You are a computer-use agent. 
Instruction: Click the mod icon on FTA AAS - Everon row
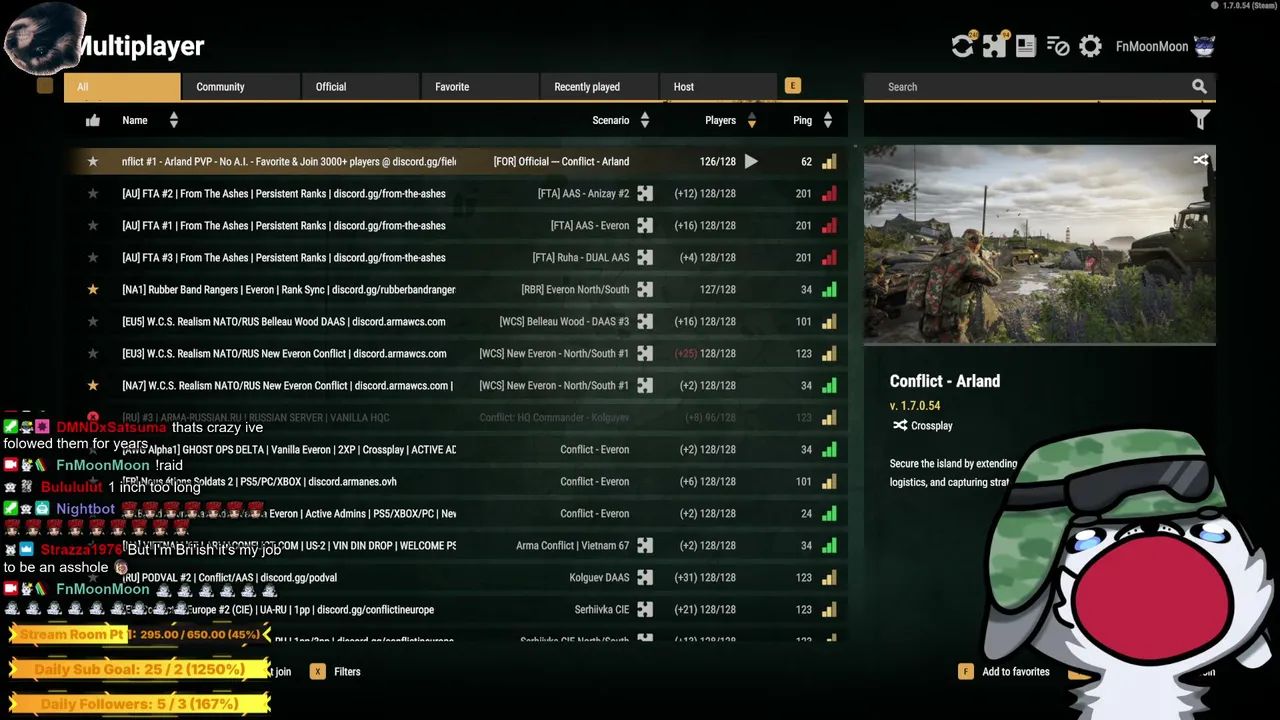645,225
